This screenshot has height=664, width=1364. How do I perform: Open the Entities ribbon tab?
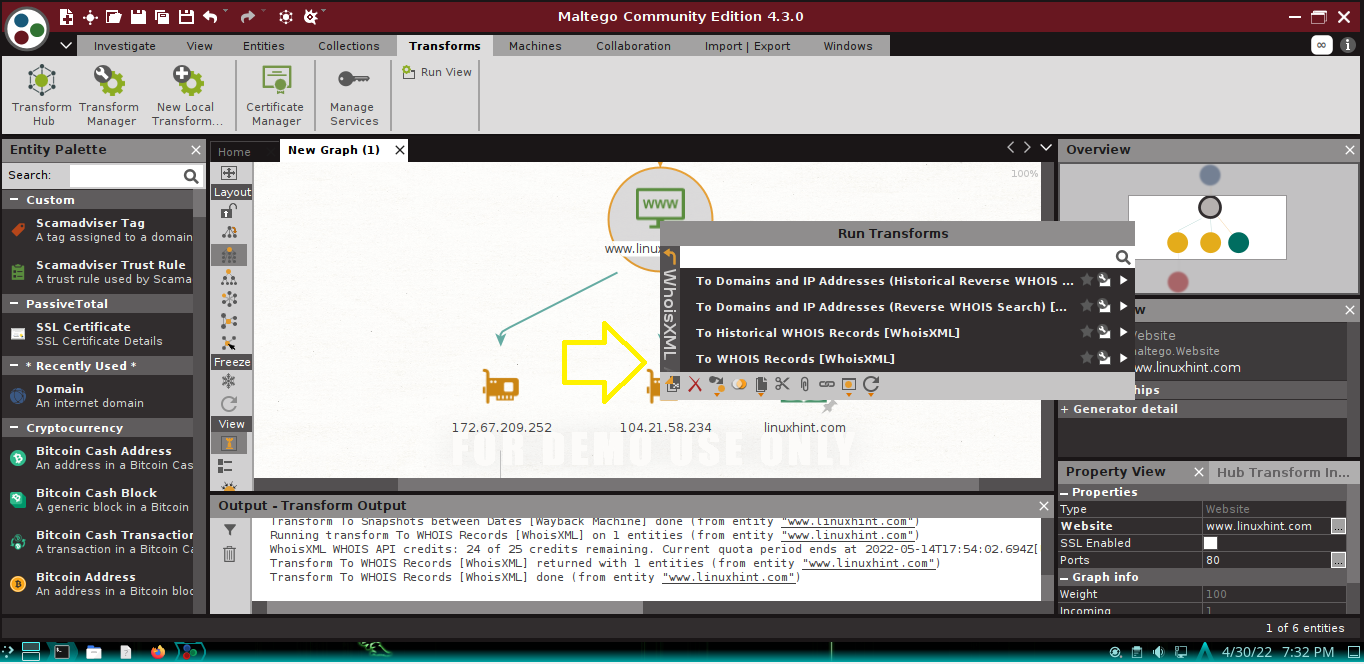(x=264, y=46)
